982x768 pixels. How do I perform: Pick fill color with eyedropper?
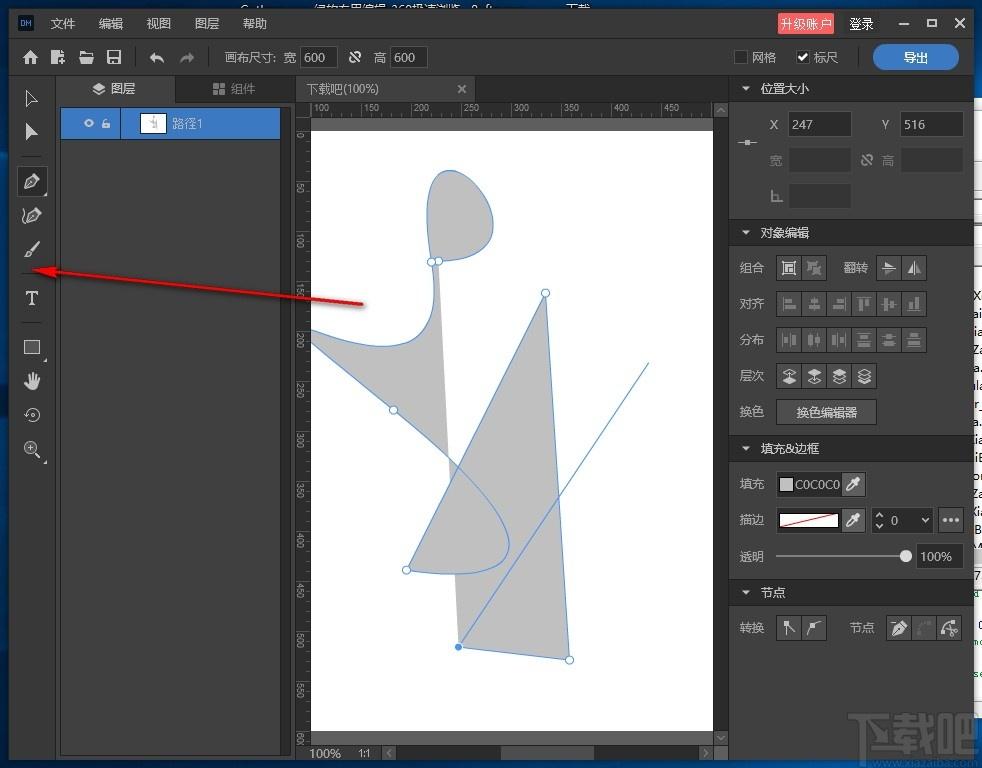click(853, 484)
